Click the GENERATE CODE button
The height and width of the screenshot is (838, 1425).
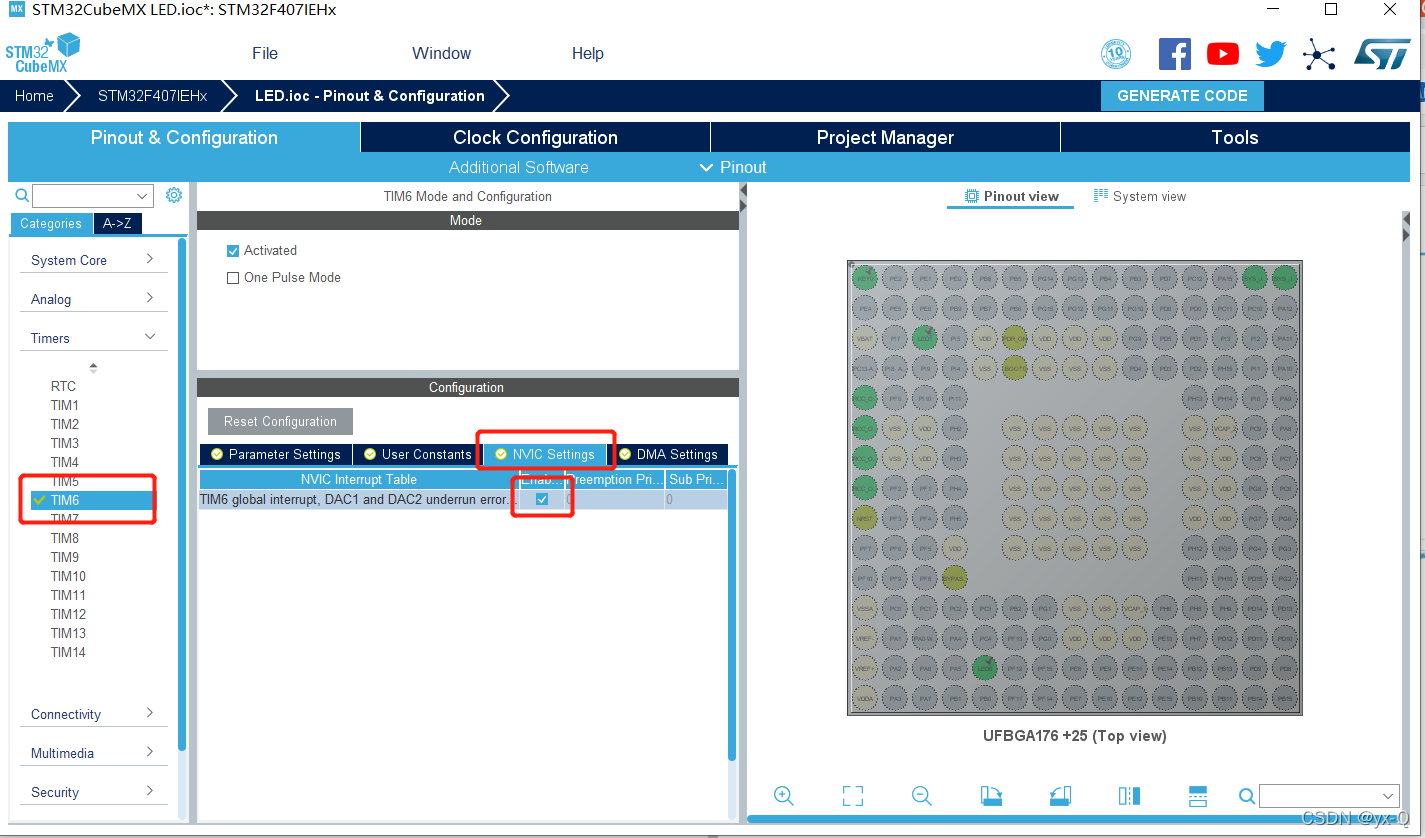pyautogui.click(x=1182, y=96)
